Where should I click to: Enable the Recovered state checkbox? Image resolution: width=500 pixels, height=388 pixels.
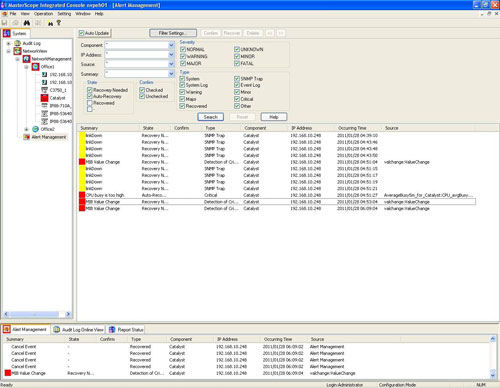coord(89,103)
